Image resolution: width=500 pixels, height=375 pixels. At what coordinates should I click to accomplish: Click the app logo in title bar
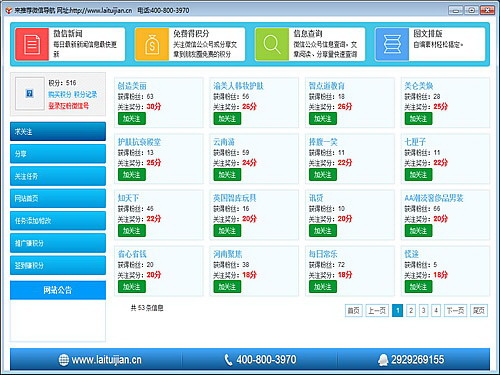click(9, 10)
